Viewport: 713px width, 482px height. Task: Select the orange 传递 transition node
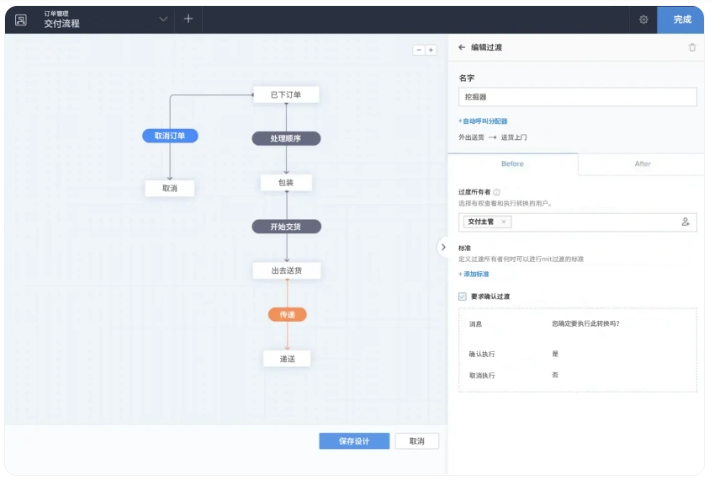coord(287,314)
